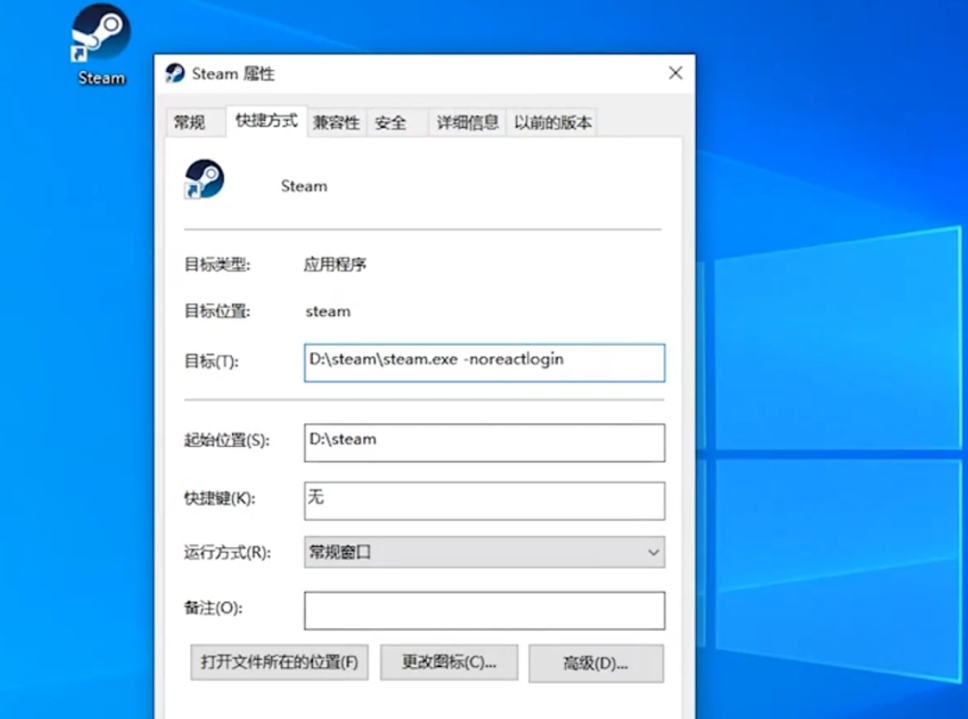Focus the 起始位置(S) text box
This screenshot has width=968, height=719.
coord(484,443)
